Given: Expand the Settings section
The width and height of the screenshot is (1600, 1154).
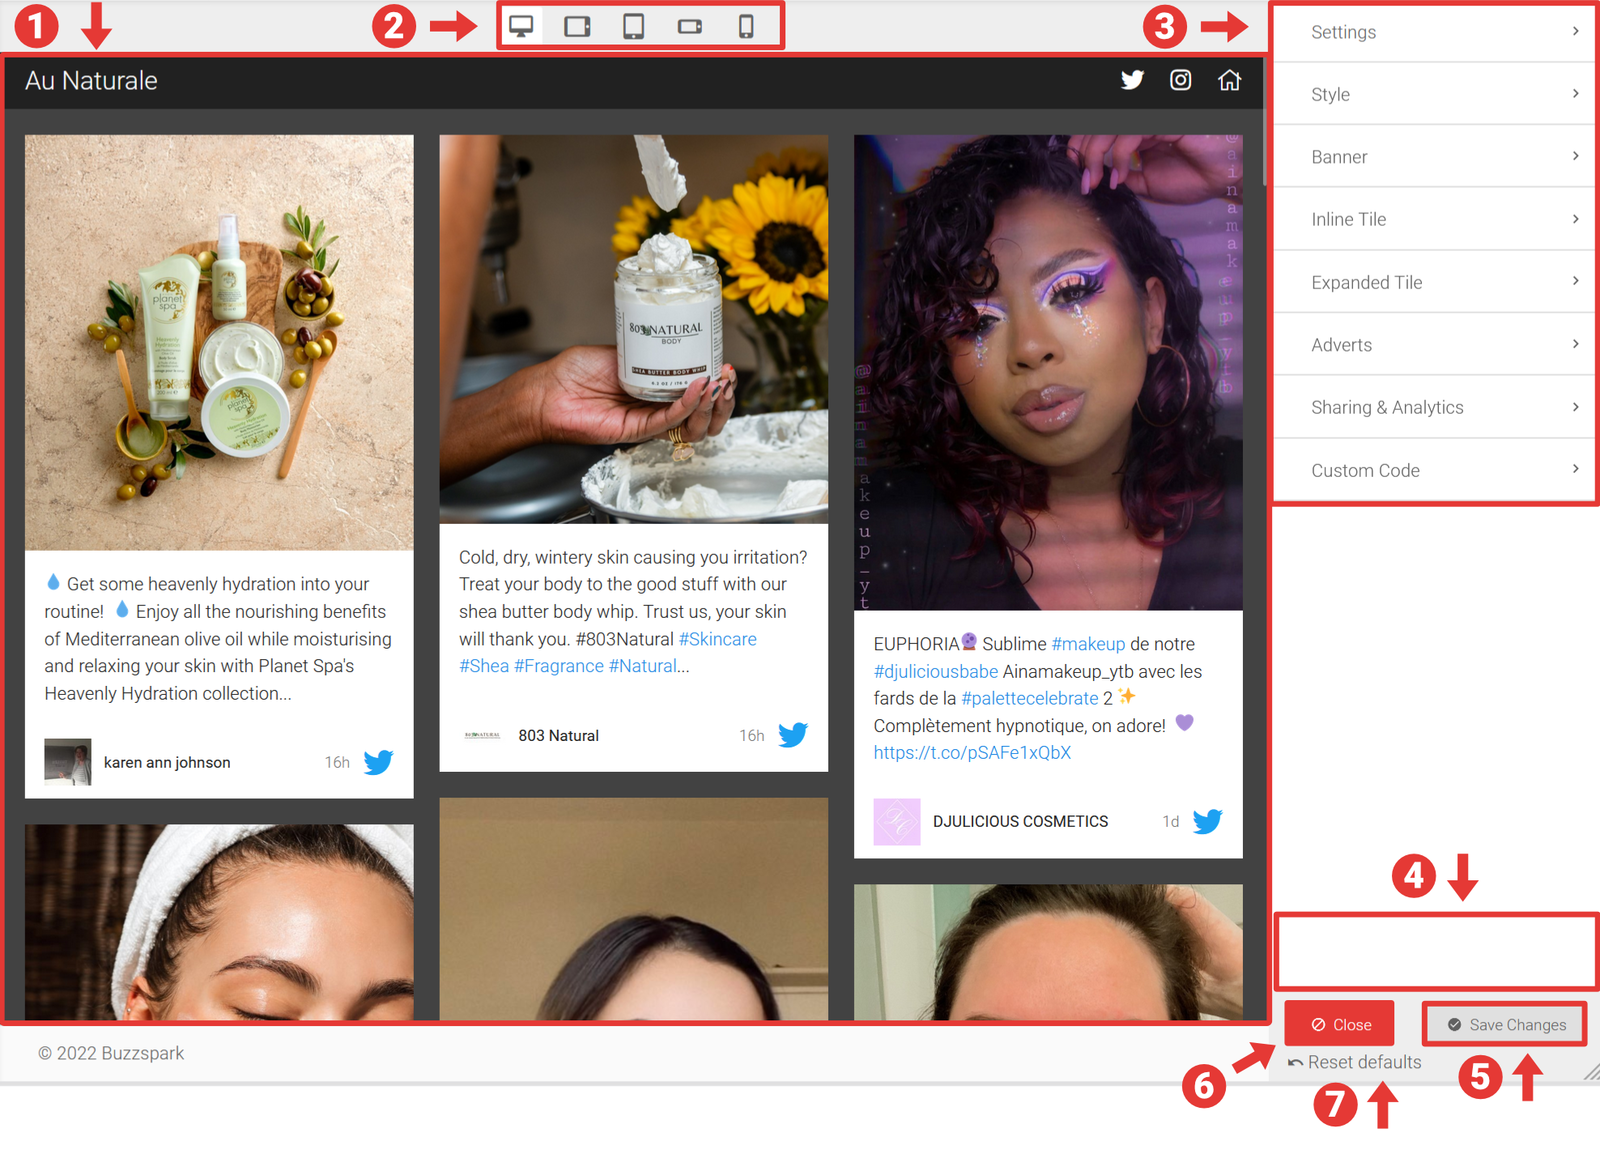Looking at the screenshot, I should (x=1434, y=32).
